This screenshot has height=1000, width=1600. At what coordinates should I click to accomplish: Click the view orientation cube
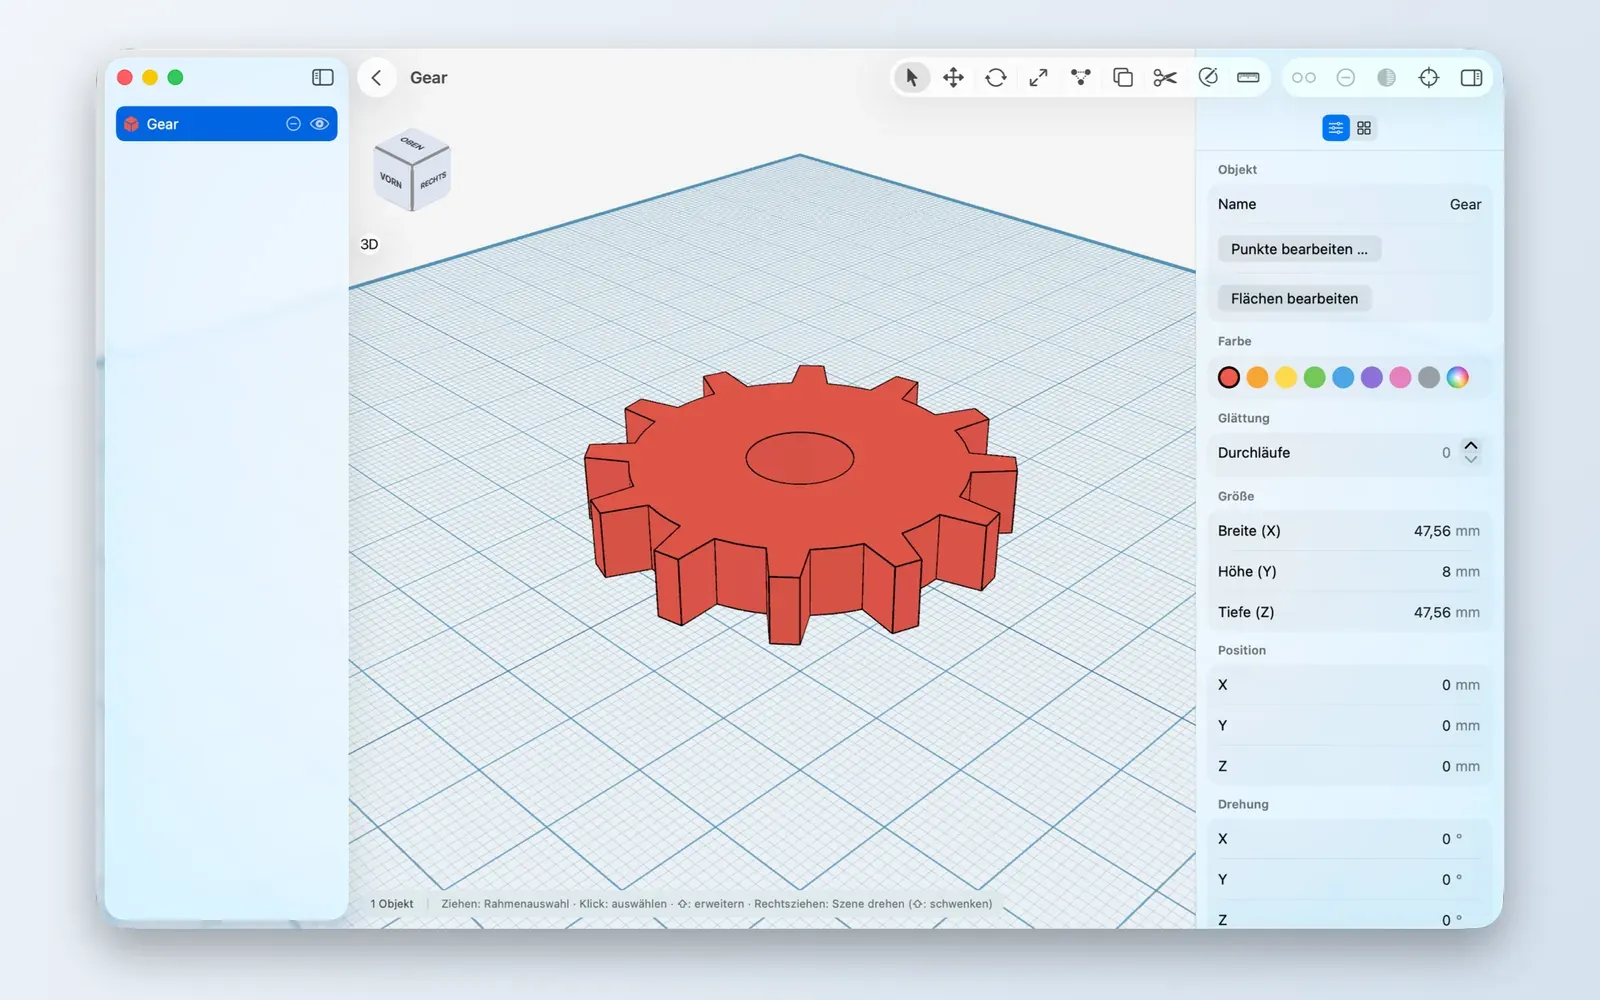(412, 170)
